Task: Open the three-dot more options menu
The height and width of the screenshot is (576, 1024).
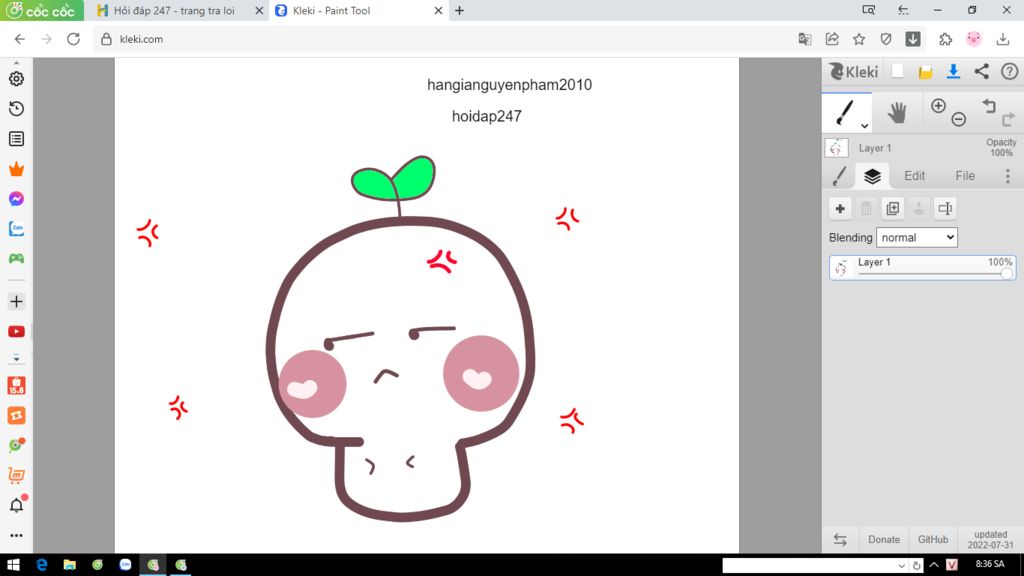Action: 1008,176
